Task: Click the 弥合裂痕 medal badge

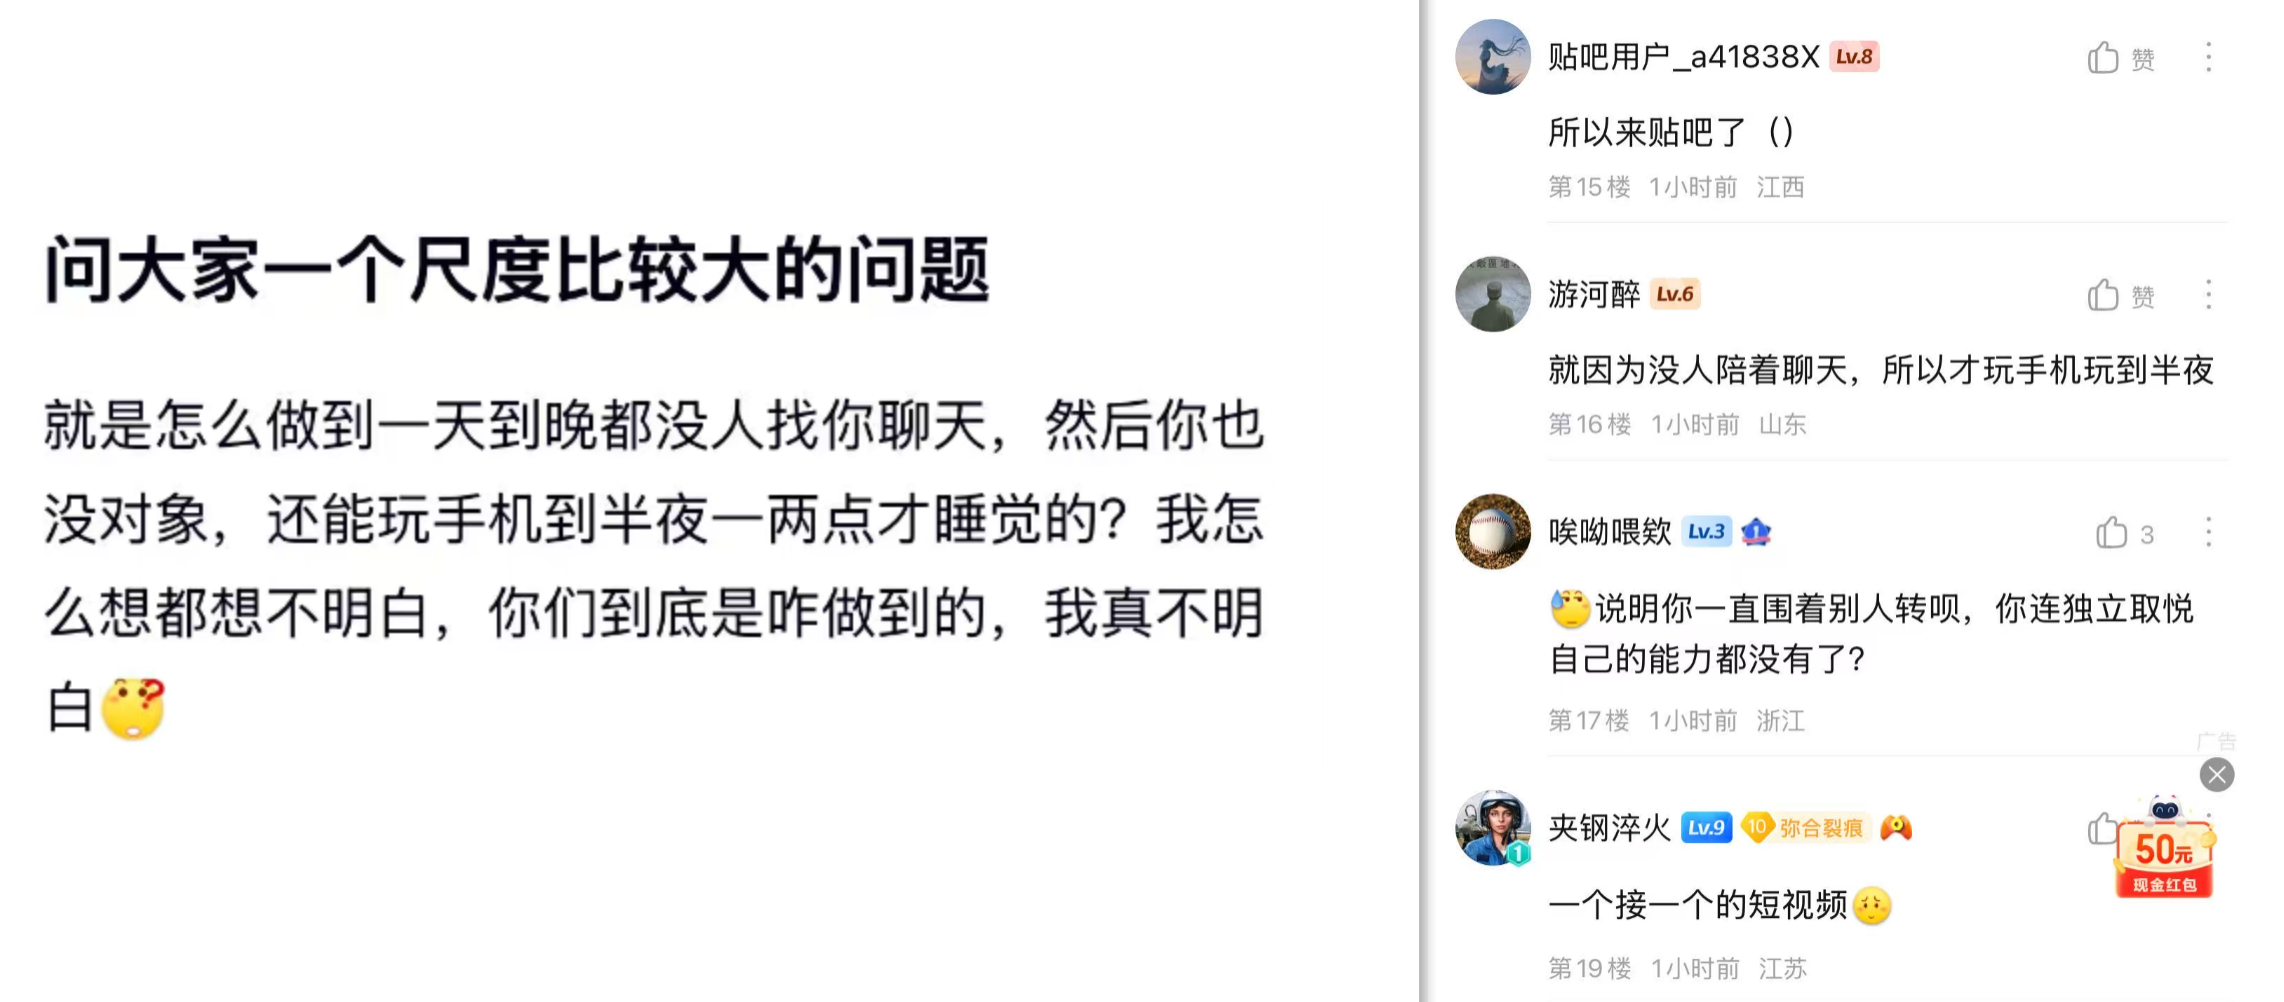Action: point(1806,828)
